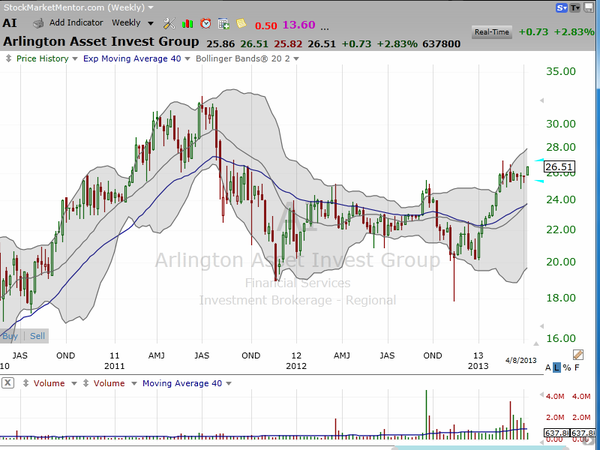Click the Real-Time button
The image size is (600, 450).
pyautogui.click(x=492, y=32)
